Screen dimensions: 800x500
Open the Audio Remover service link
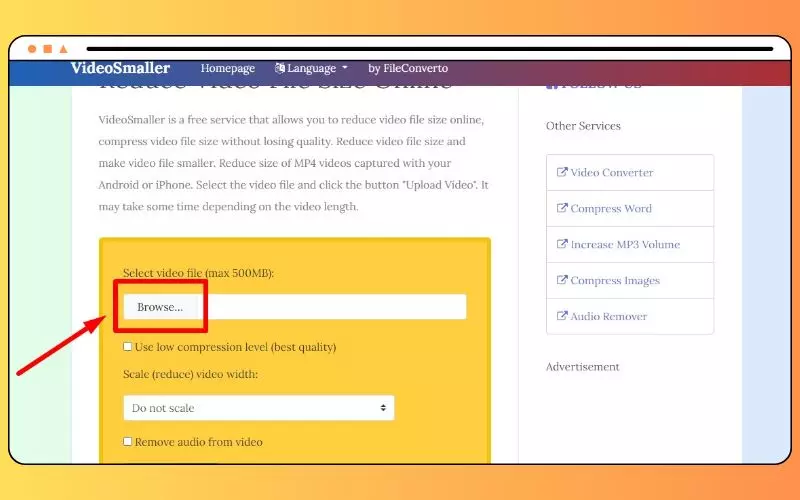tap(608, 316)
